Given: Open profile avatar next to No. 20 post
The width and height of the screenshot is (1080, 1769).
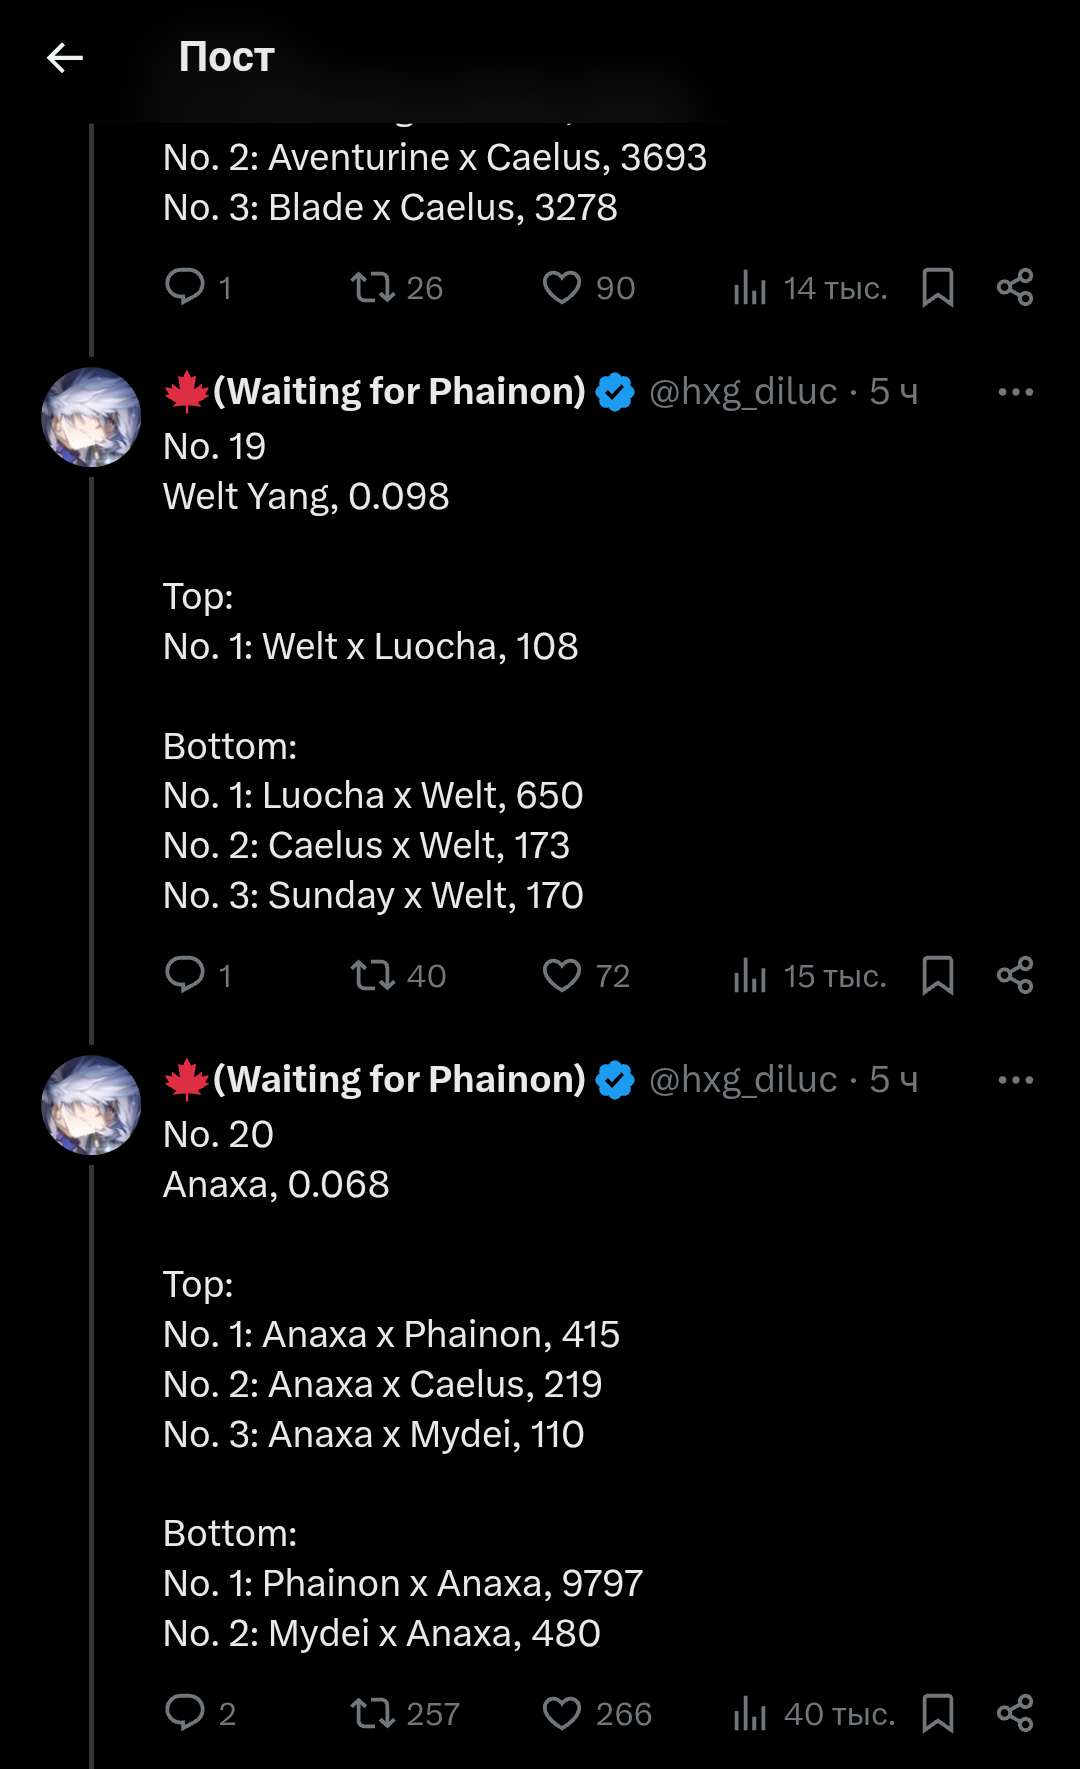Looking at the screenshot, I should [91, 1105].
